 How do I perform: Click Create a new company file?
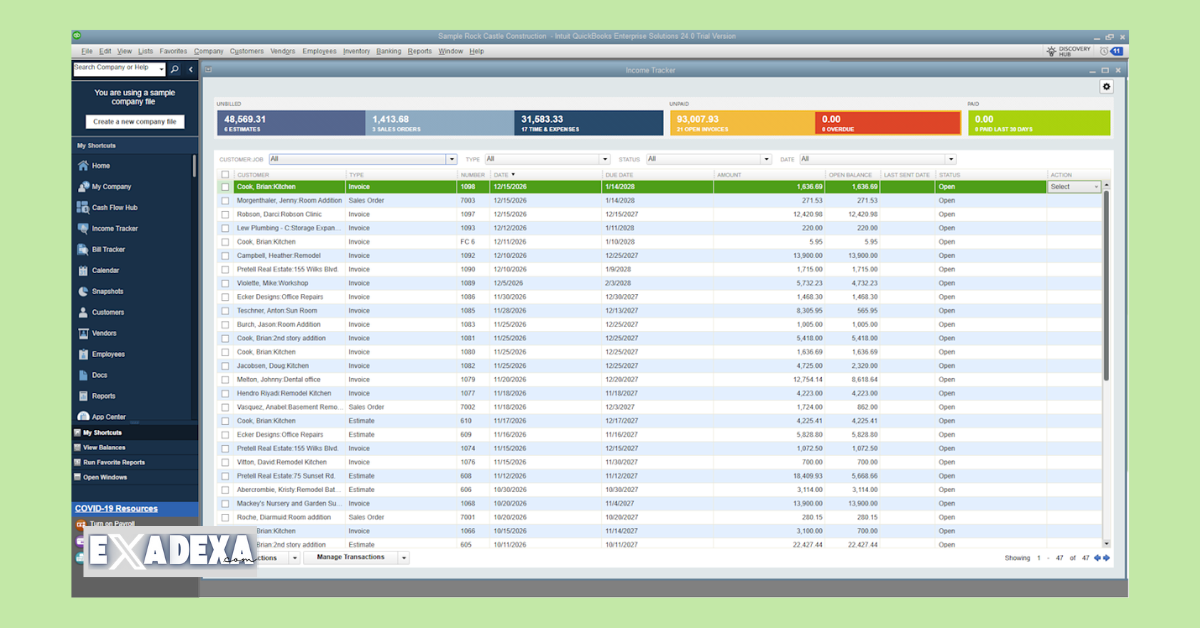[133, 120]
